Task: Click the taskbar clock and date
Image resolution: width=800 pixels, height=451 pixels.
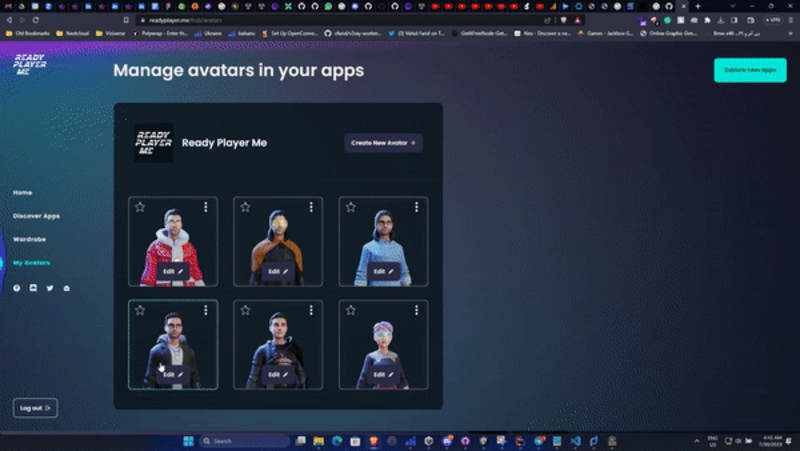Action: click(770, 441)
